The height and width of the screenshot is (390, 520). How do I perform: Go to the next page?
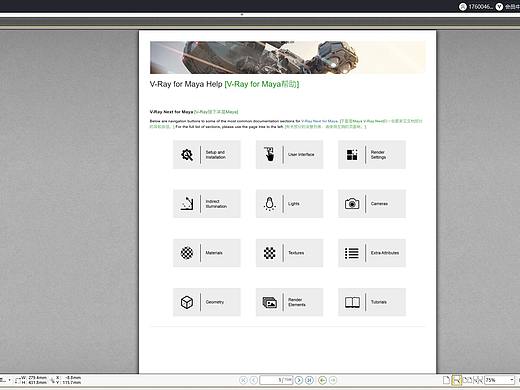299,380
